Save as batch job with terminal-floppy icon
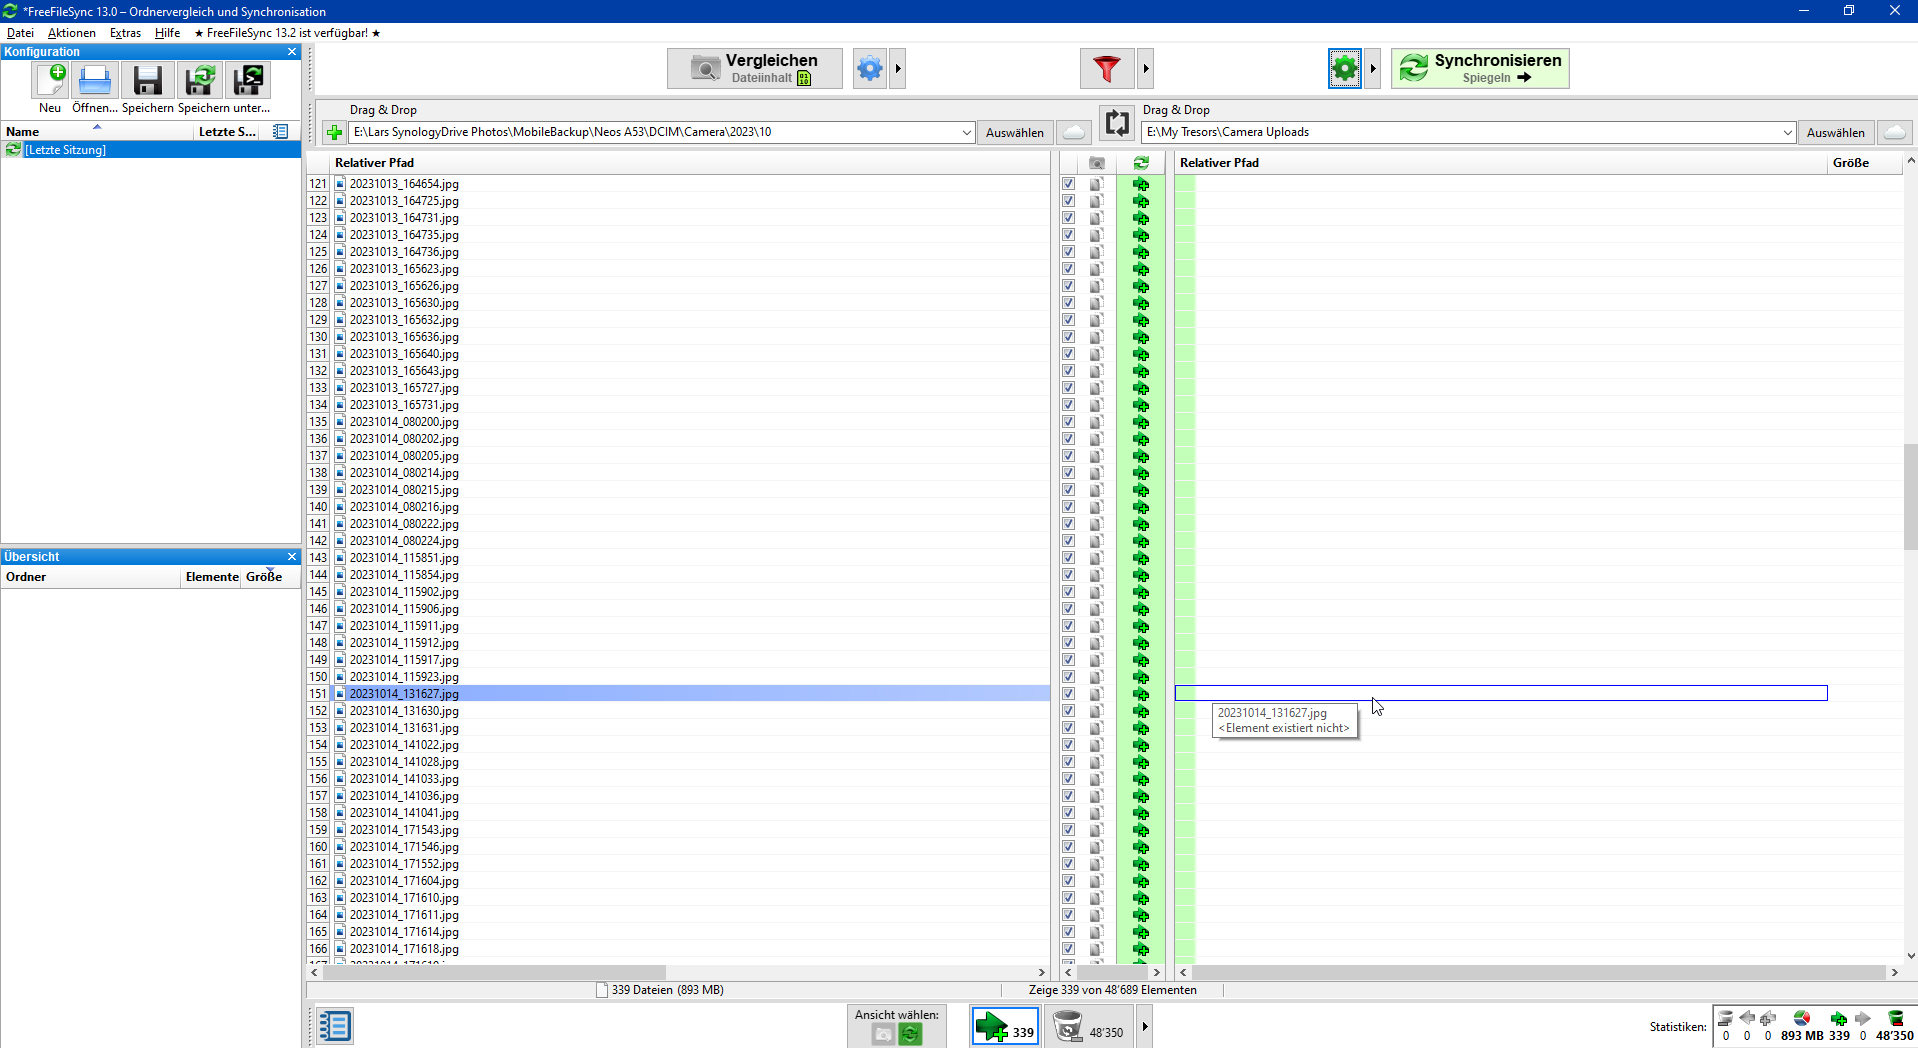 [x=248, y=80]
